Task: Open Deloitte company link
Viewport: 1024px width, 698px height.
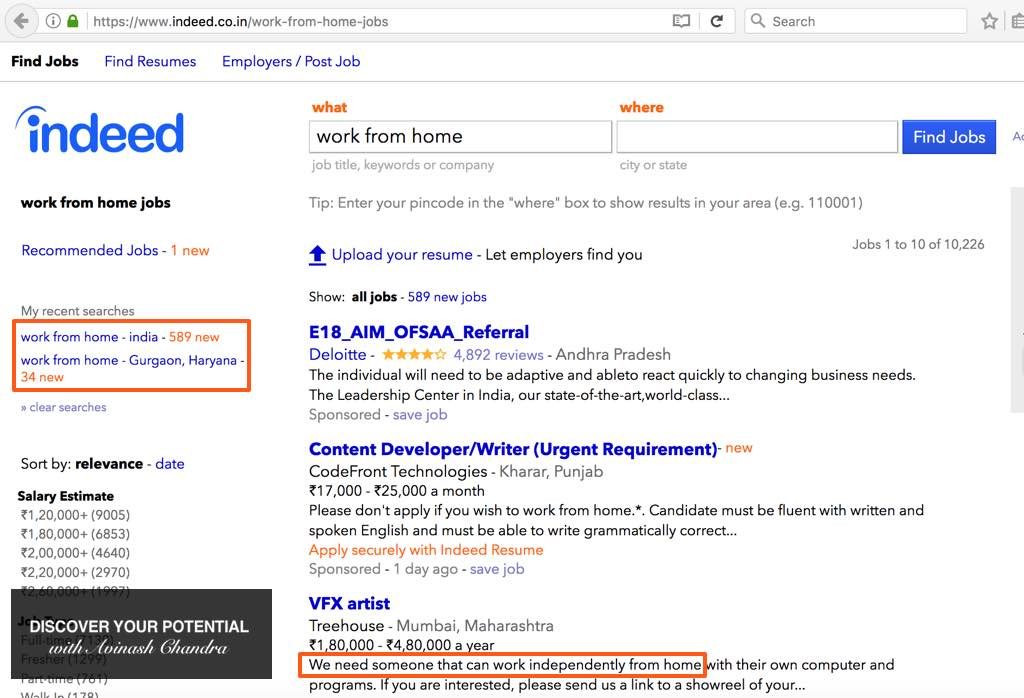Action: (338, 355)
